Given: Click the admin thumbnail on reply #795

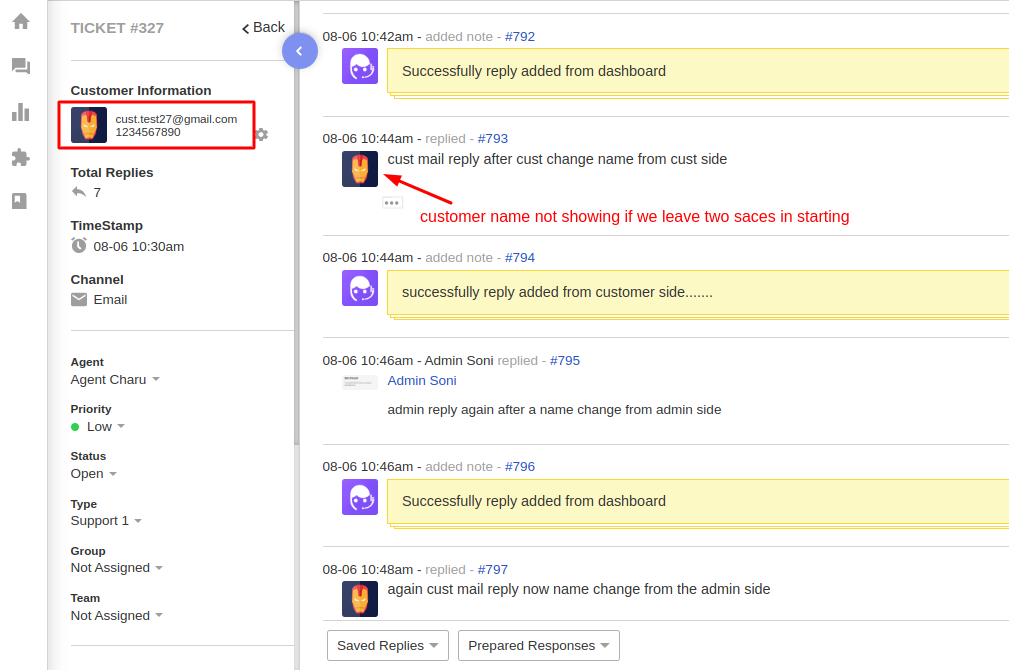Looking at the screenshot, I should coord(360,382).
